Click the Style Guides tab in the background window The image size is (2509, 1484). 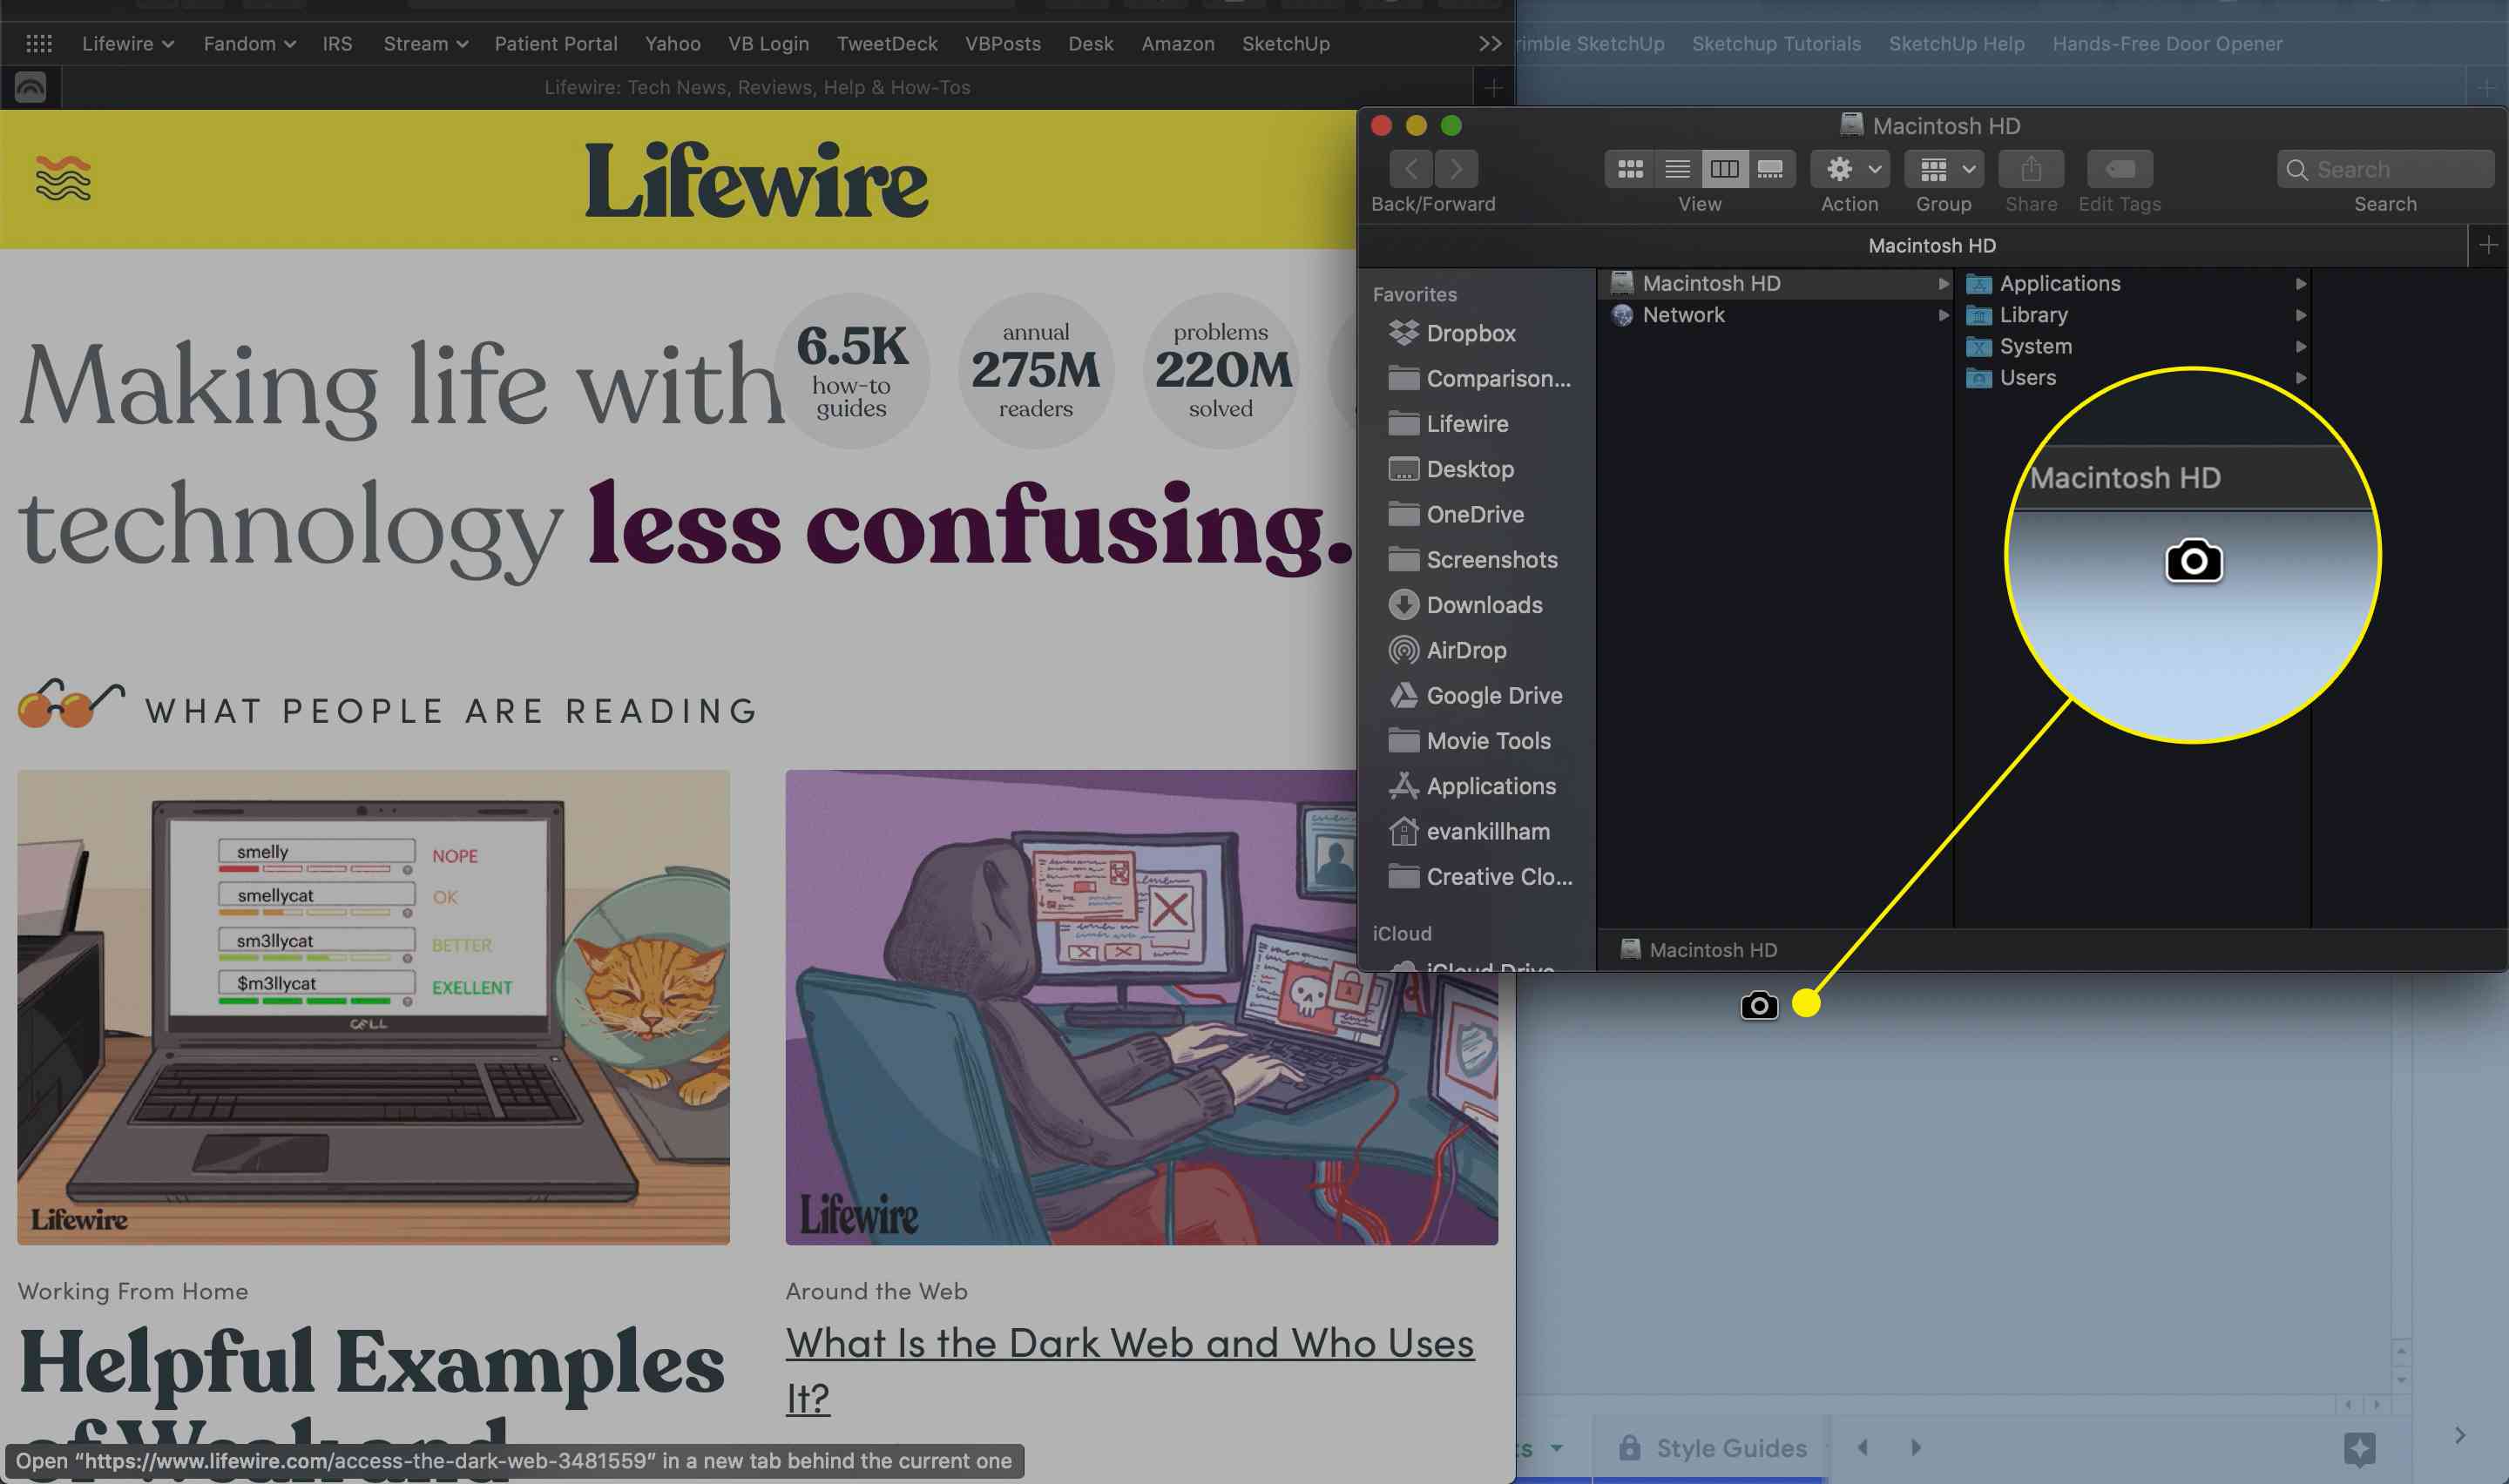(x=1713, y=1448)
